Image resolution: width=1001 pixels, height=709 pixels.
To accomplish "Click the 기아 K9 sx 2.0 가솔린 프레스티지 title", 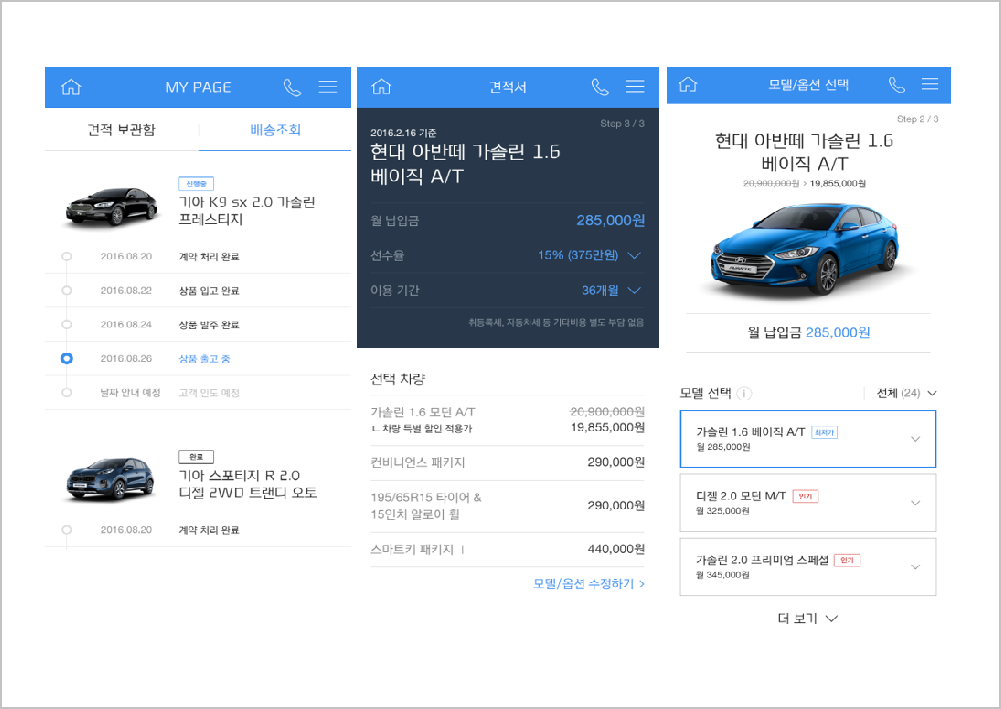I will (246, 211).
